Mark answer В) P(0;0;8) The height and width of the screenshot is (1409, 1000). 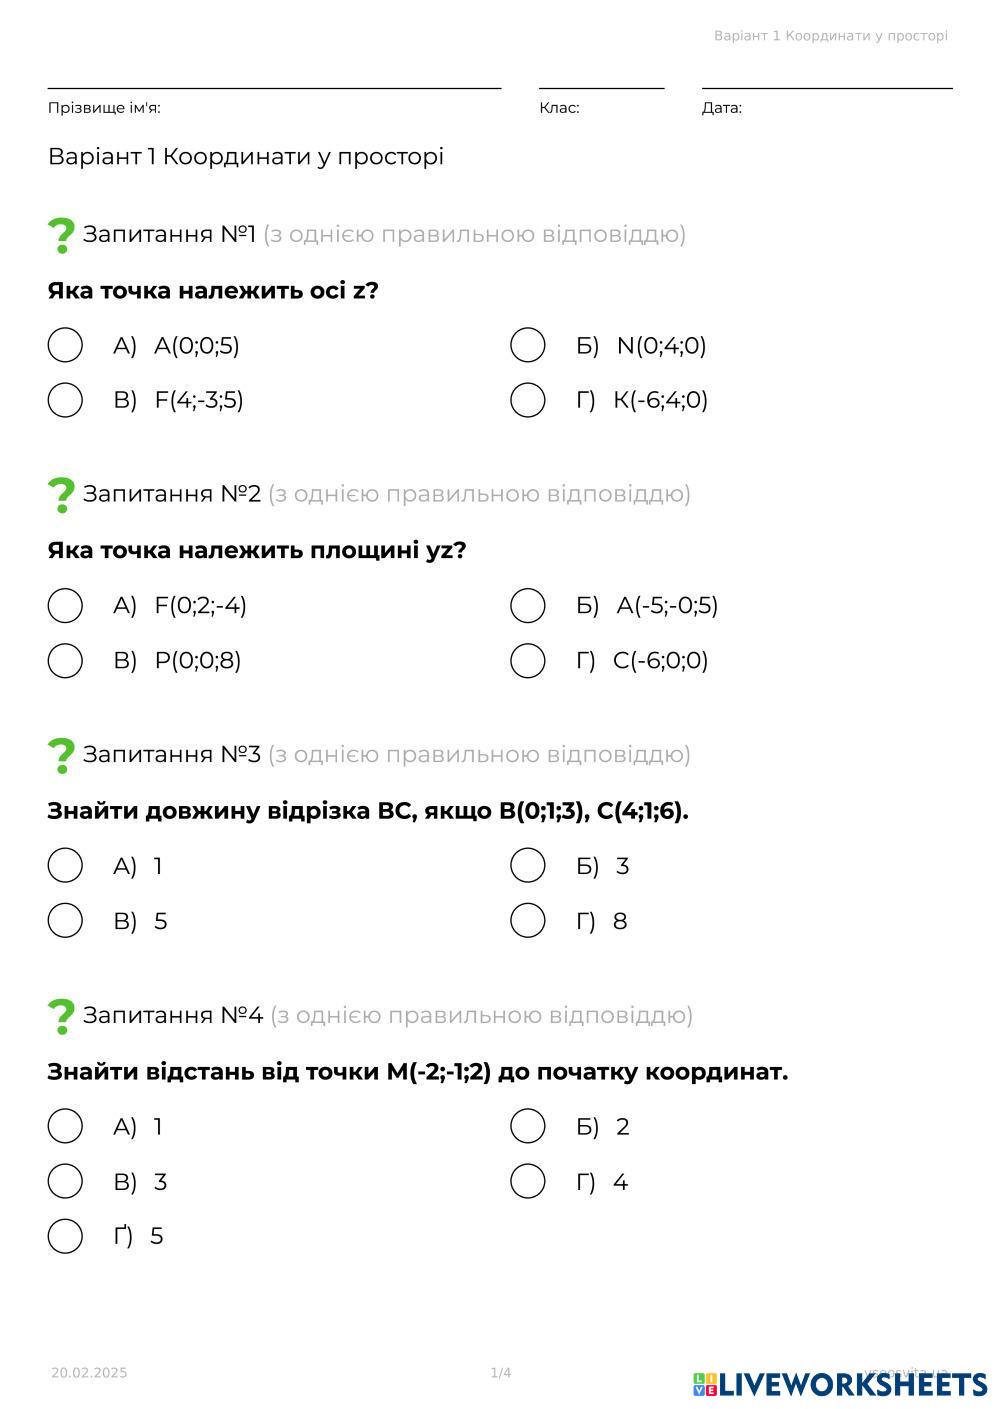(x=65, y=660)
